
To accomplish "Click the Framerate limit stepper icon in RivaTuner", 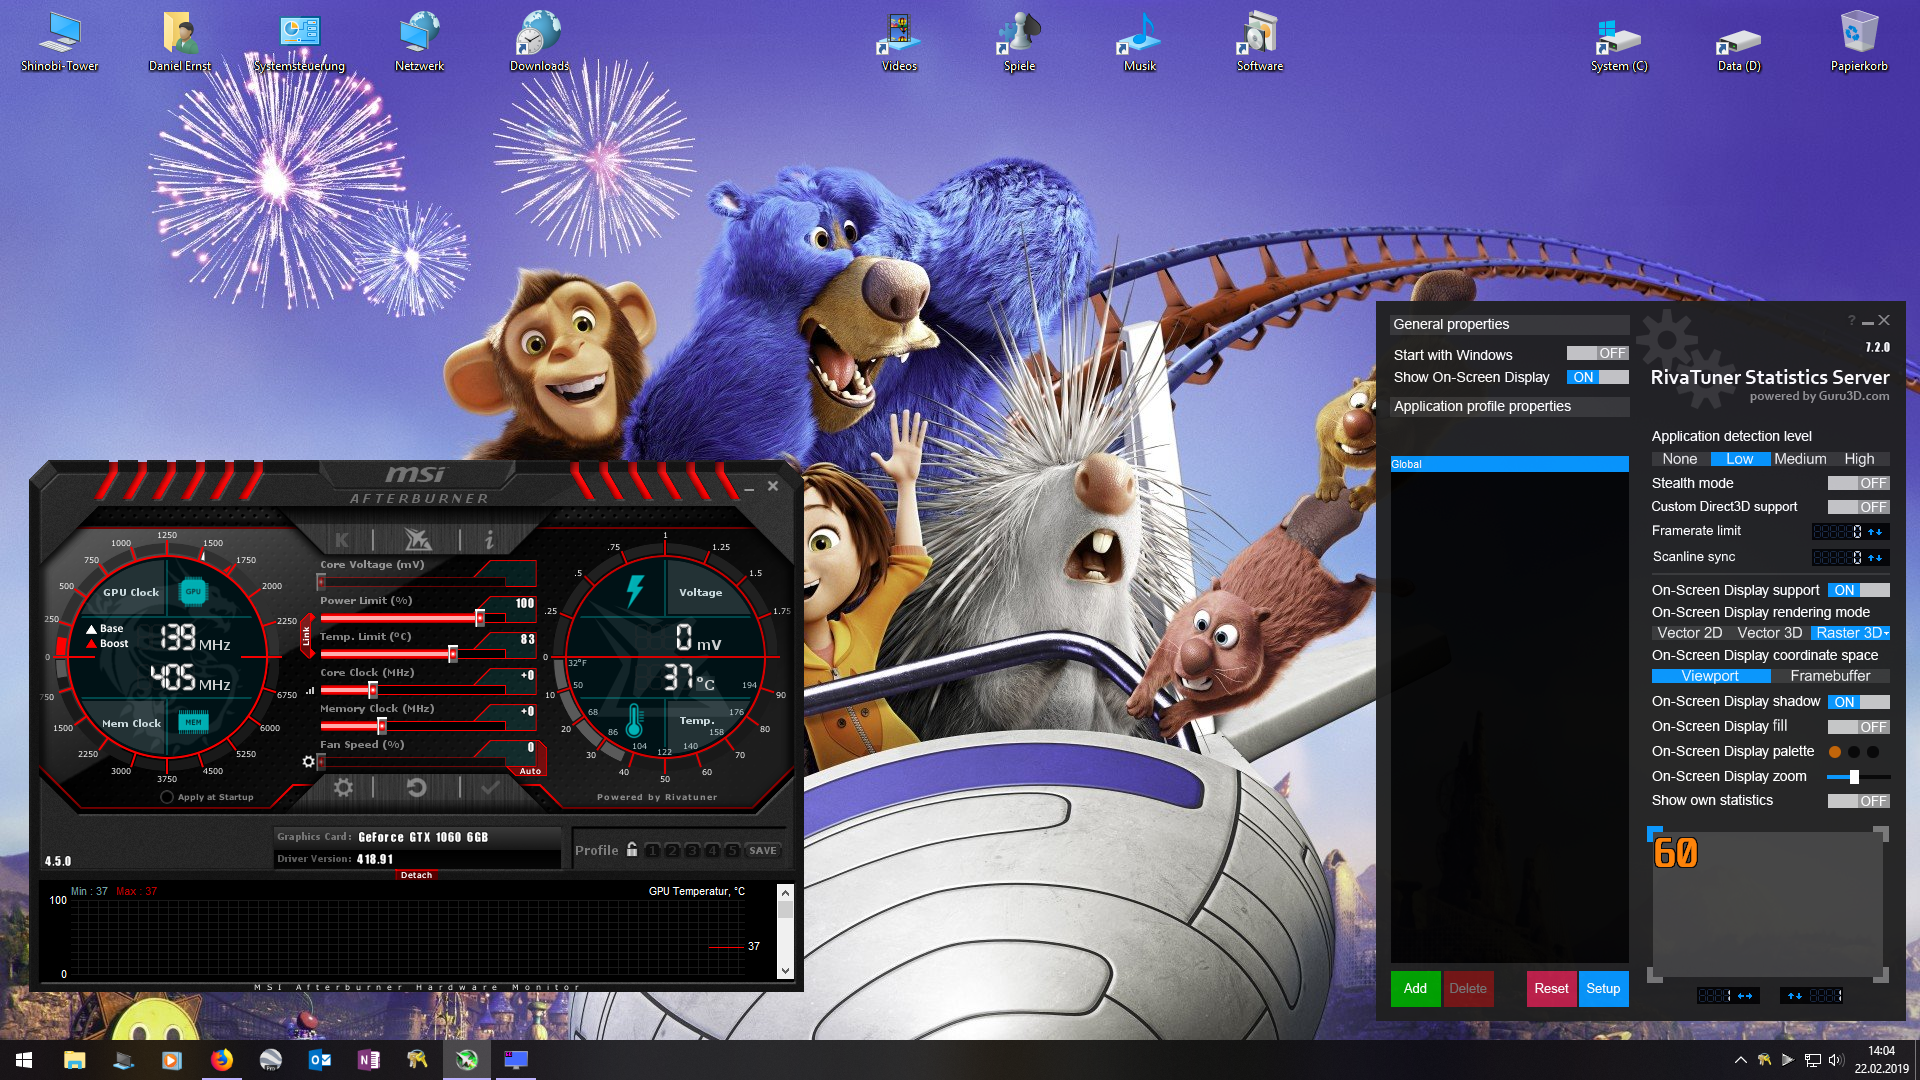I will [1874, 531].
